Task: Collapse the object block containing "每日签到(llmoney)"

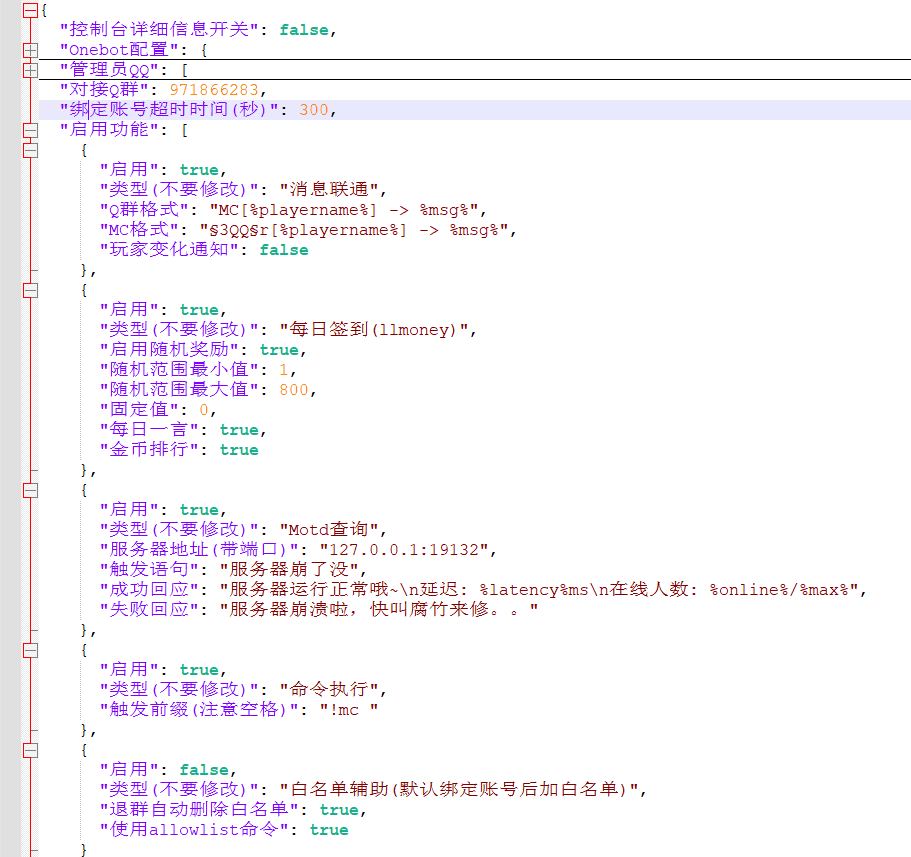Action: [30, 291]
